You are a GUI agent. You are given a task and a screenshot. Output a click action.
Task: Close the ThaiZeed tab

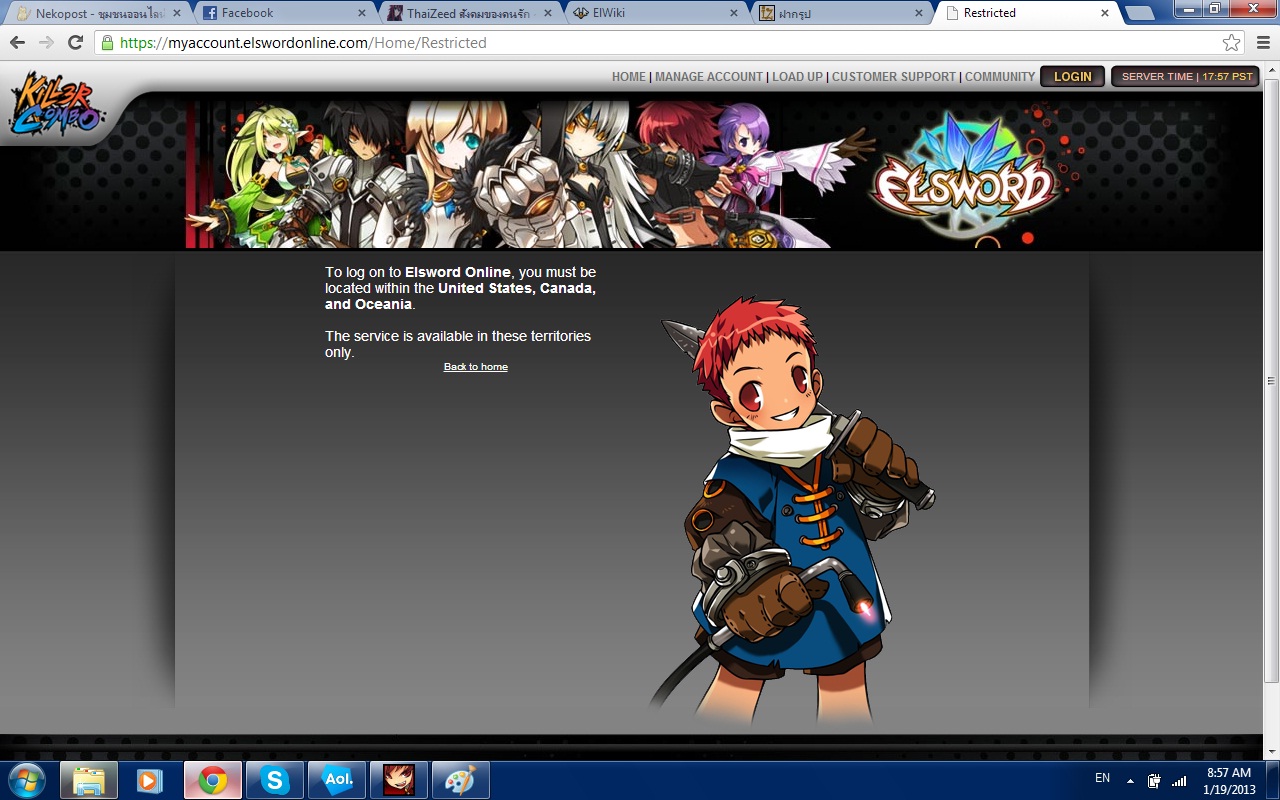[548, 13]
